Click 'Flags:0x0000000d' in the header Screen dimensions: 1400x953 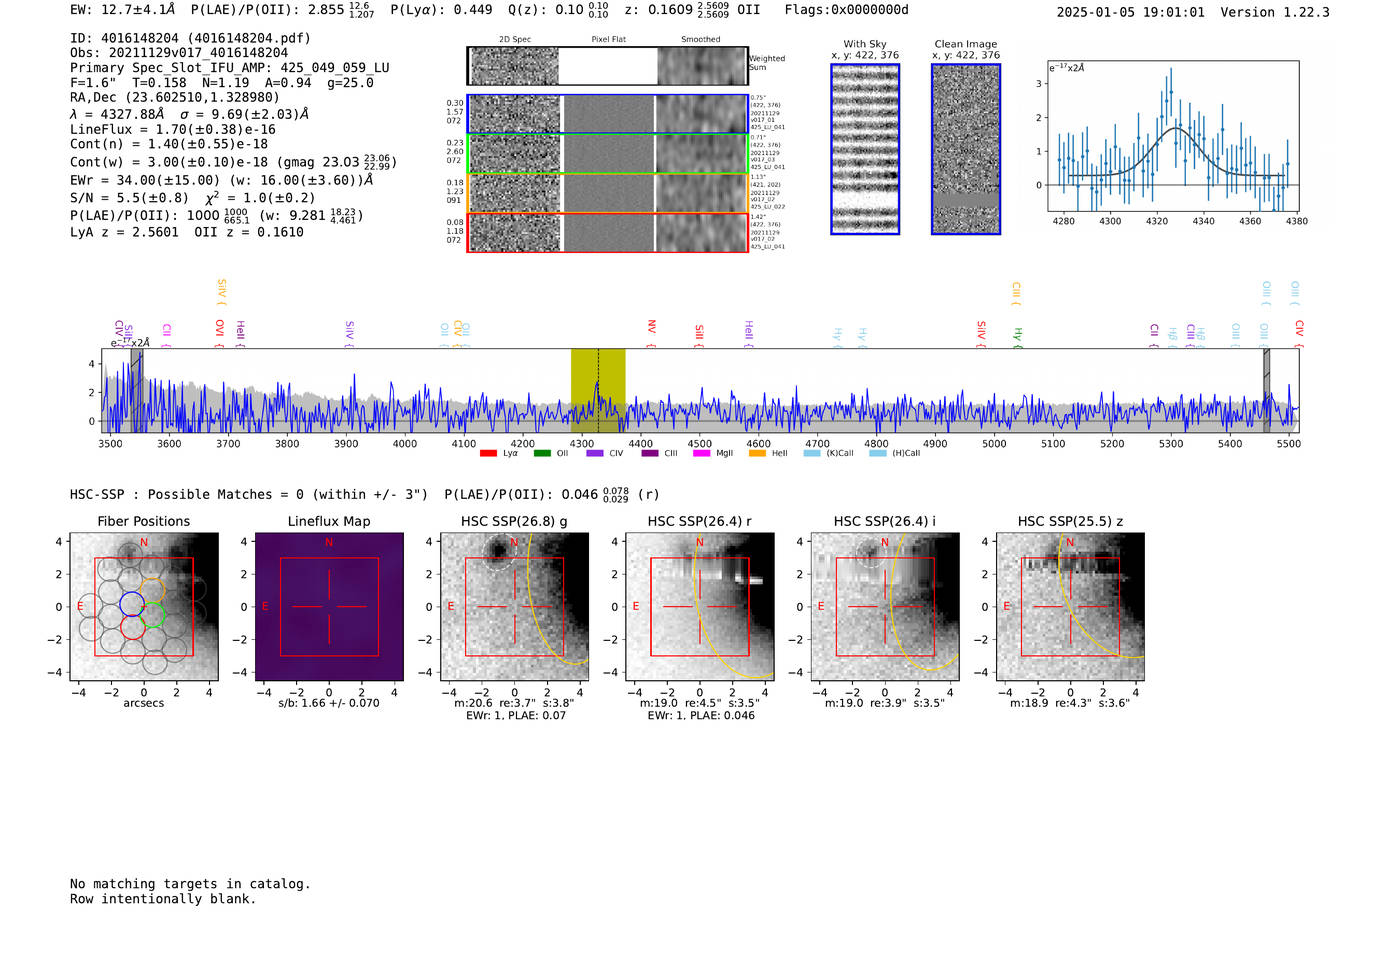pos(846,10)
